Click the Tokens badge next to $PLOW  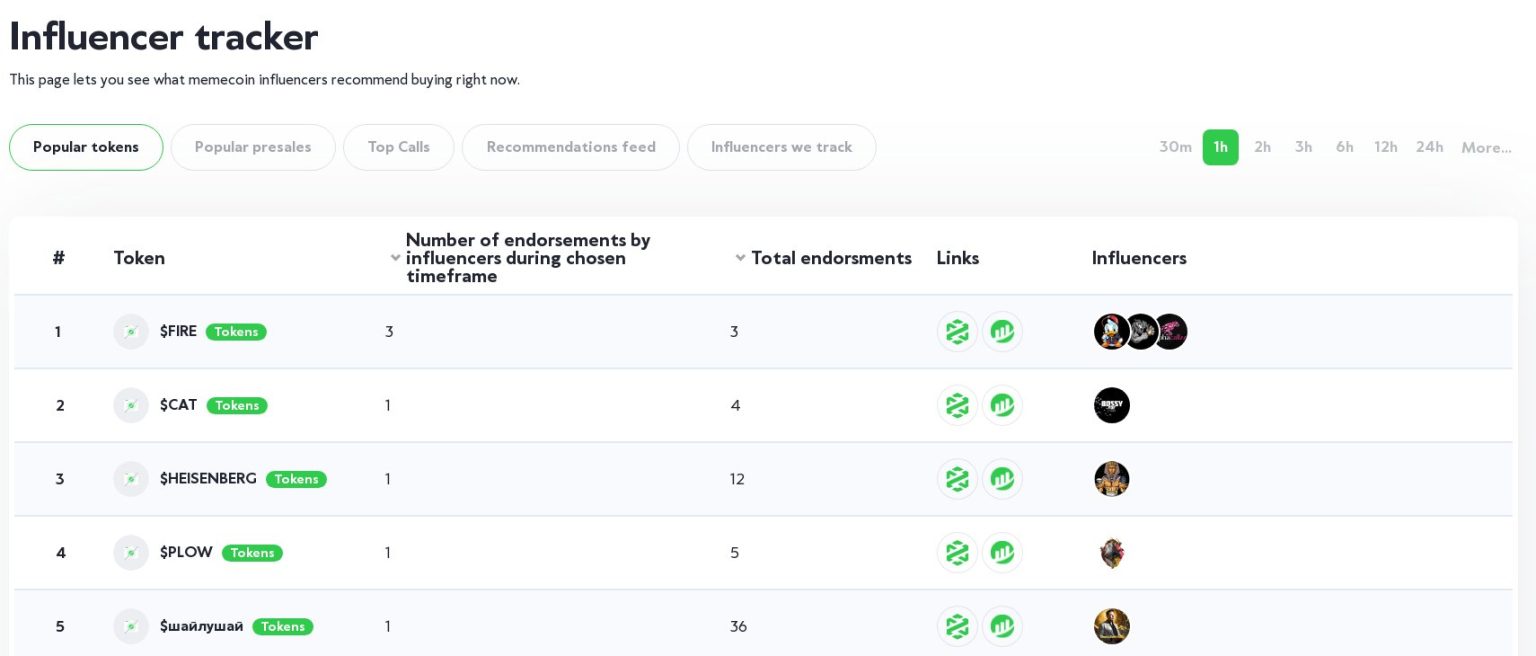pyautogui.click(x=252, y=553)
